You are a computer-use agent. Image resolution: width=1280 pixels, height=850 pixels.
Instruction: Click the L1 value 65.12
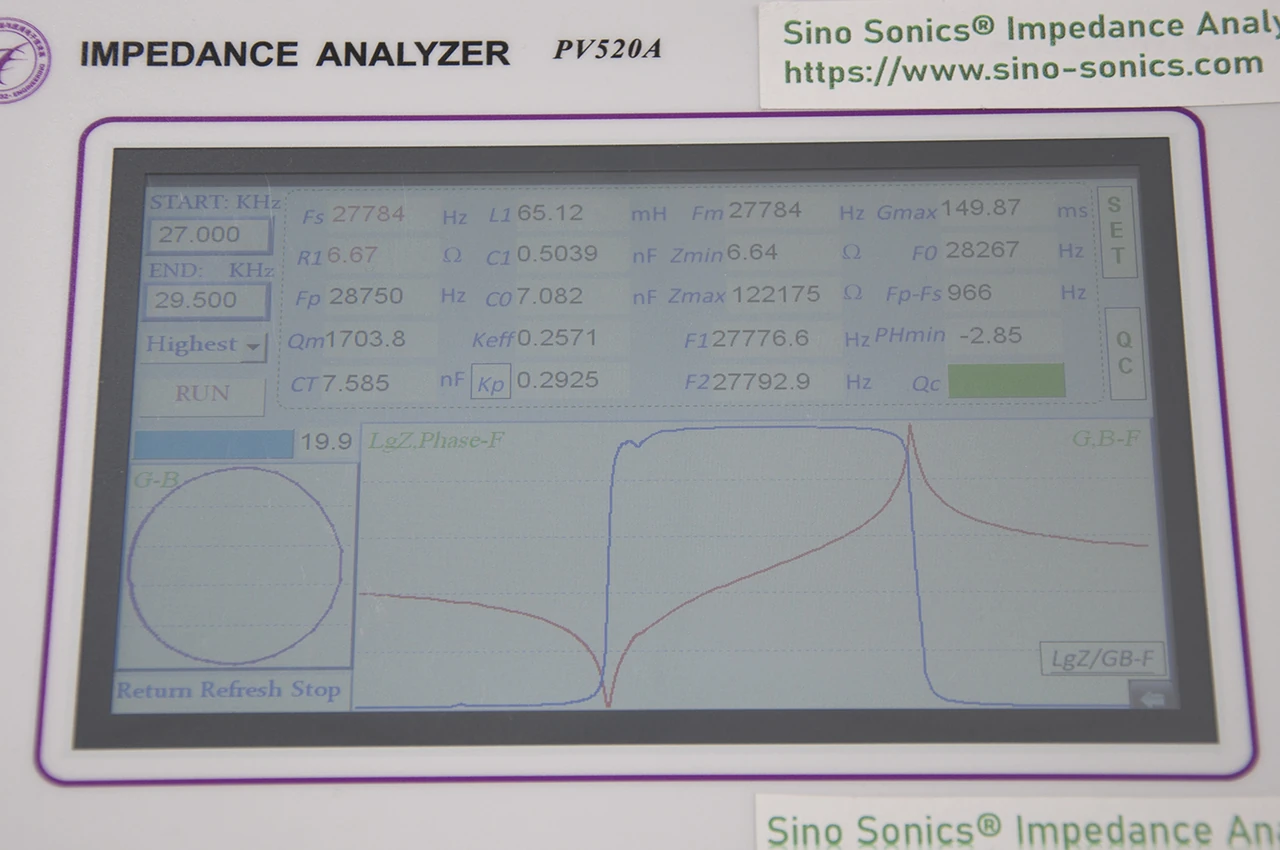(x=550, y=213)
